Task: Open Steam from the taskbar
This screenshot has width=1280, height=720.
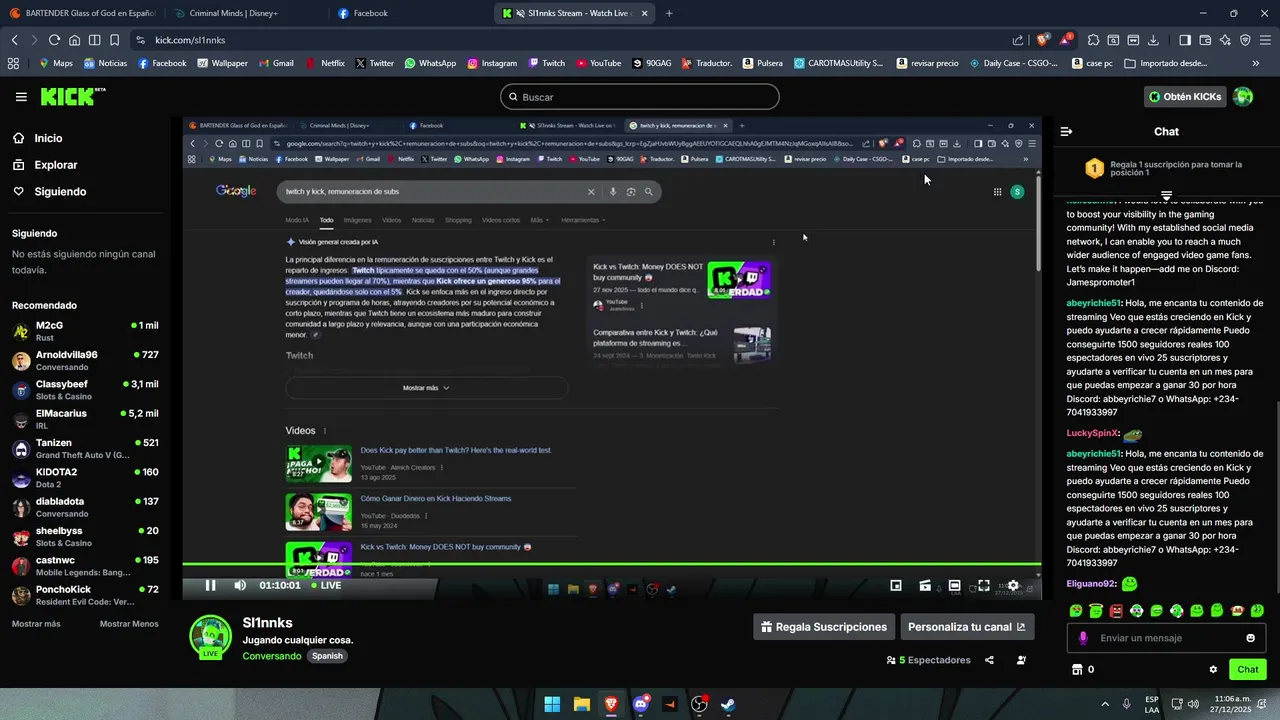Action: point(729,704)
